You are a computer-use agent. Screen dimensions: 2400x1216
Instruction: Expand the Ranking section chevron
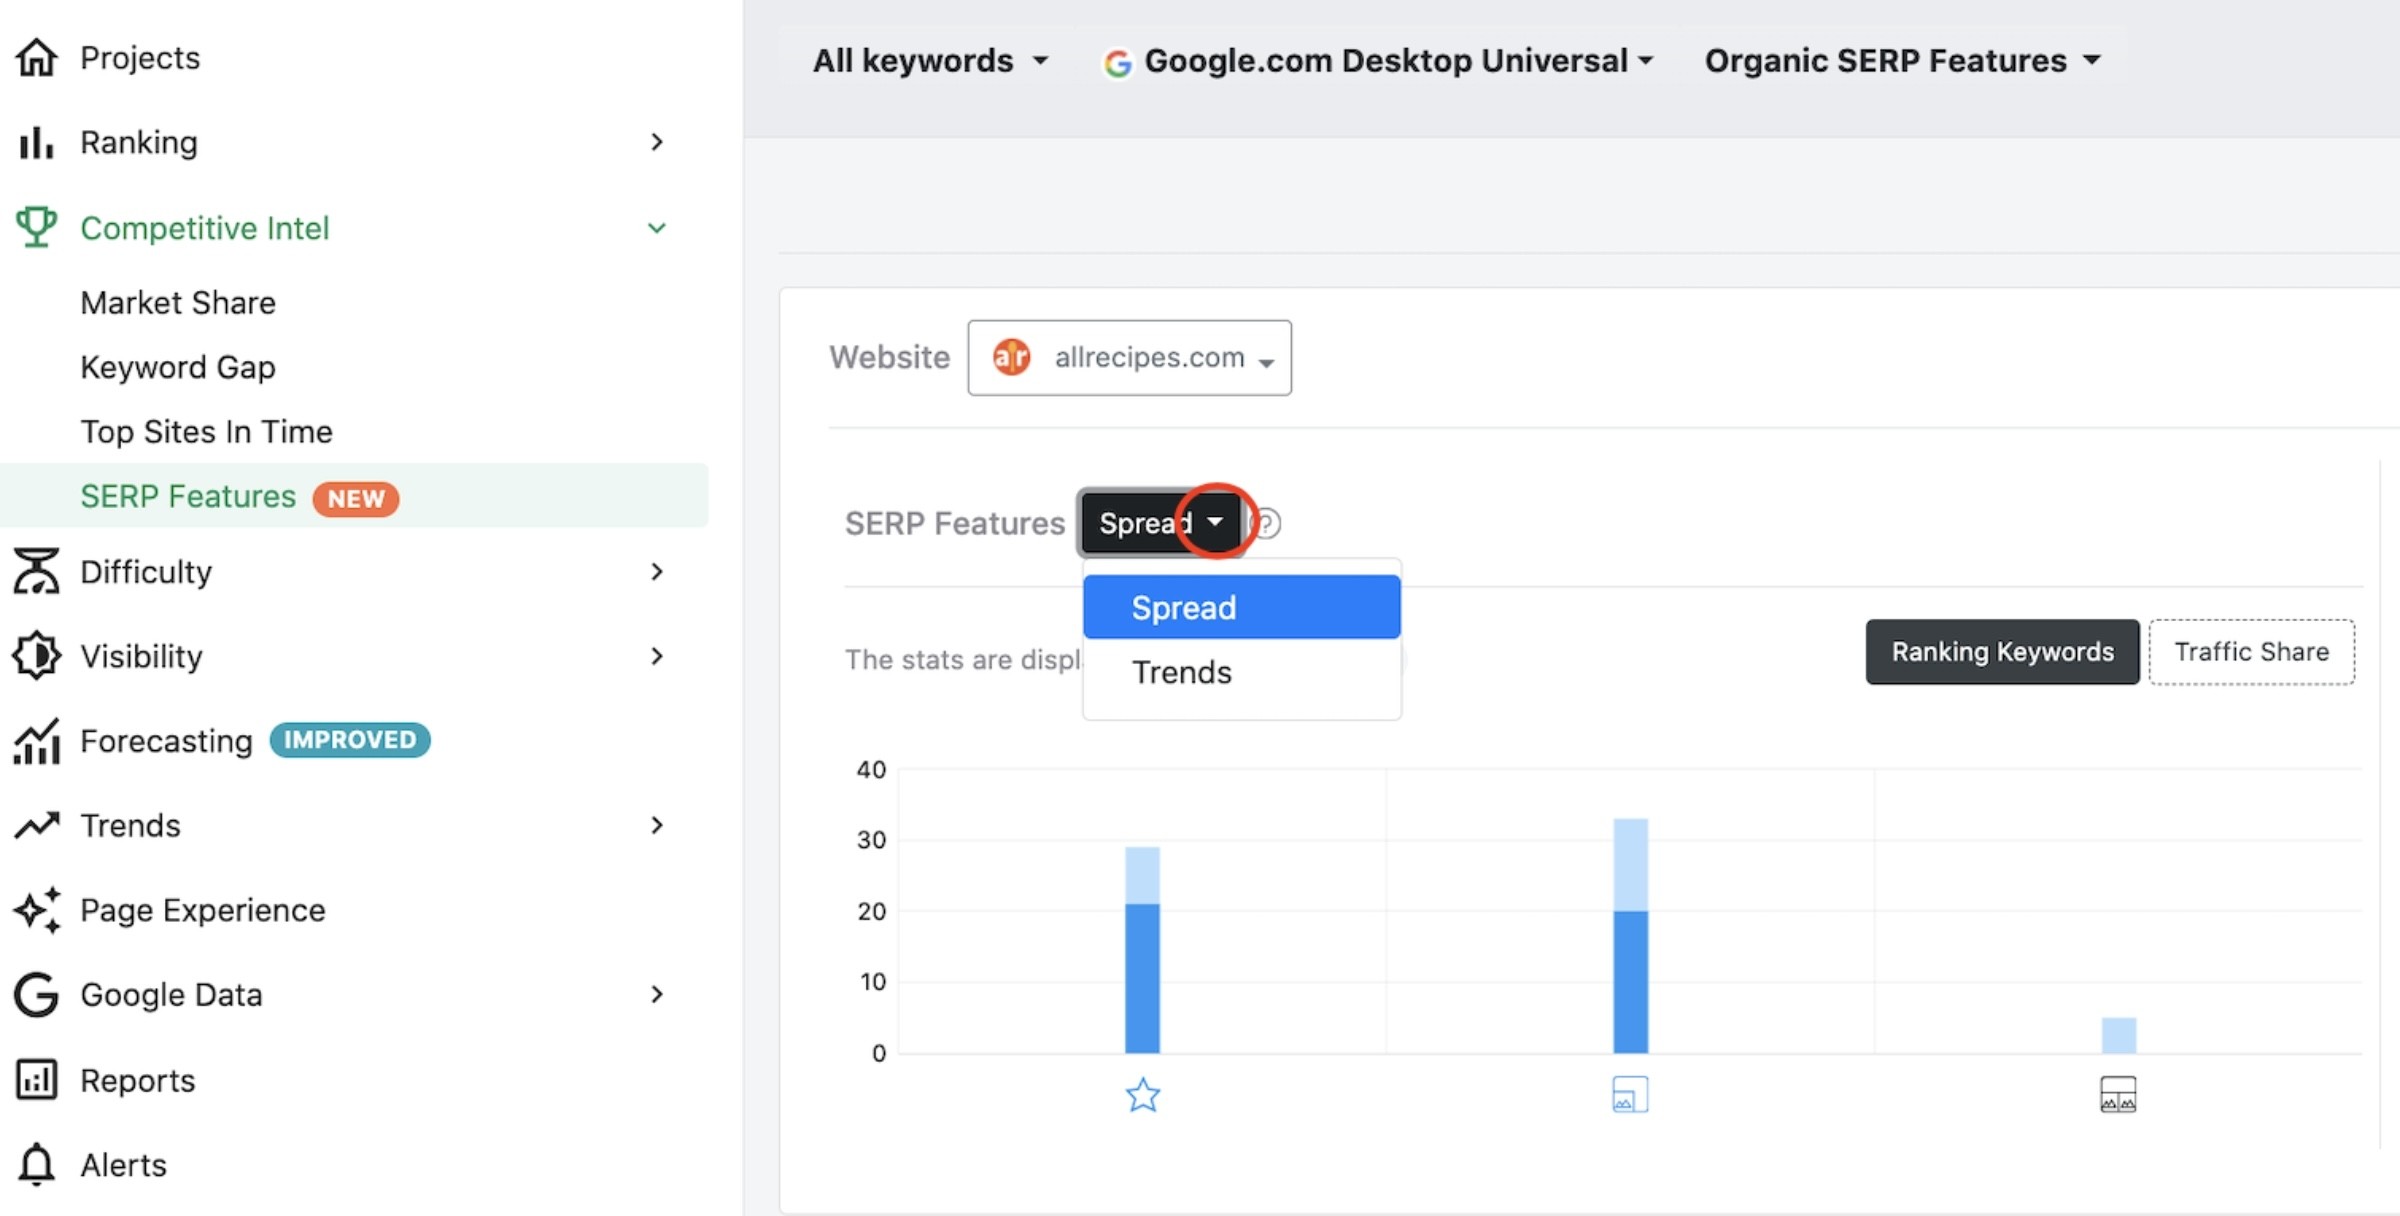click(x=657, y=142)
